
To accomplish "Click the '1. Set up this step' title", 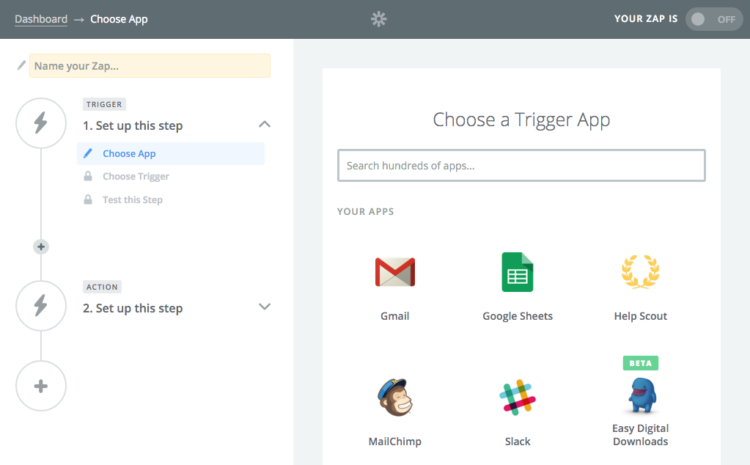I will (x=132, y=126).
